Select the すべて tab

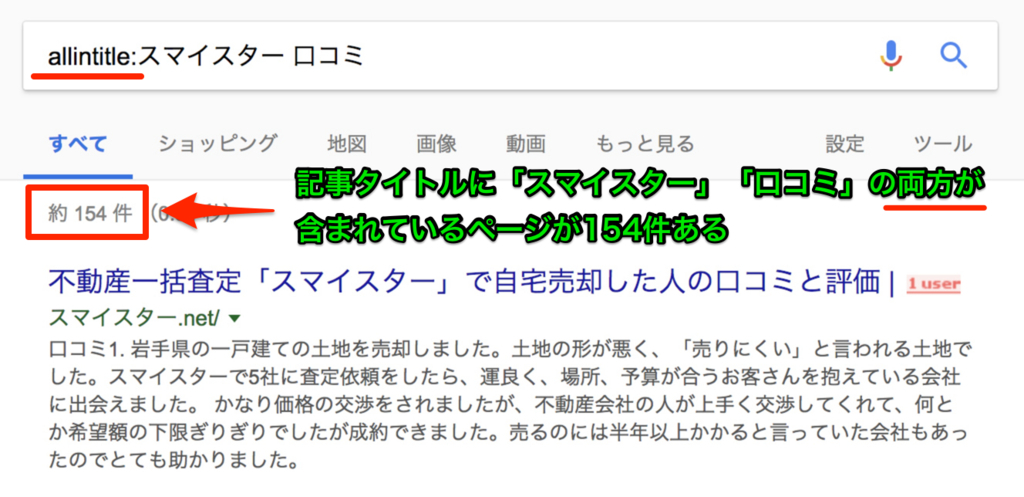click(x=78, y=144)
